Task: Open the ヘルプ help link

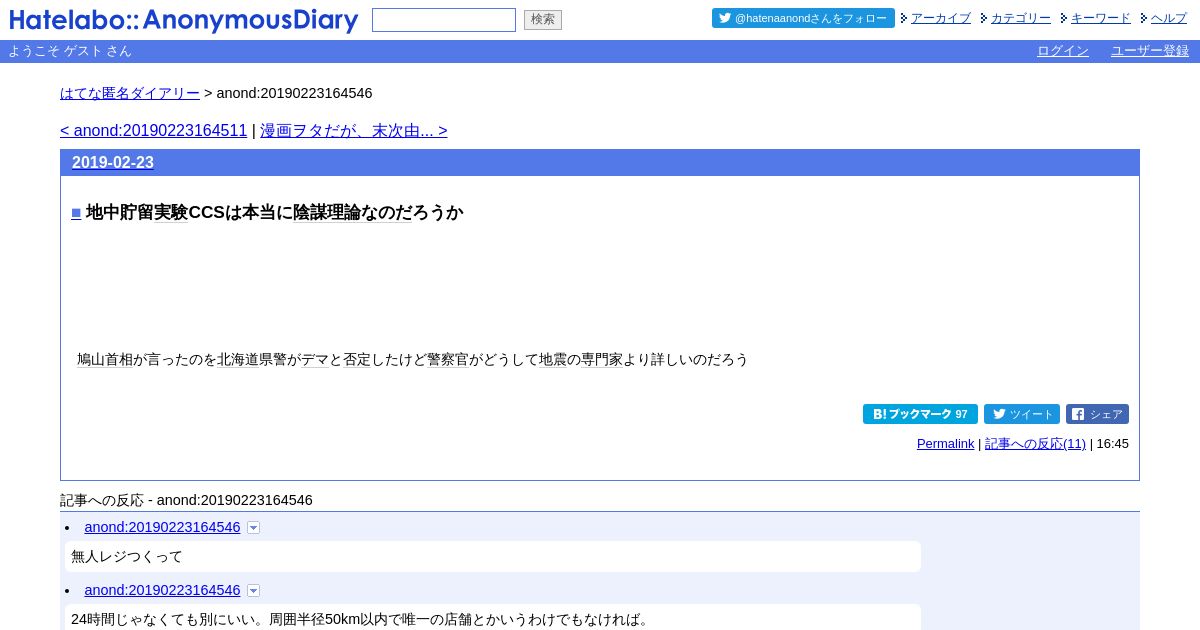Action: (x=1169, y=18)
